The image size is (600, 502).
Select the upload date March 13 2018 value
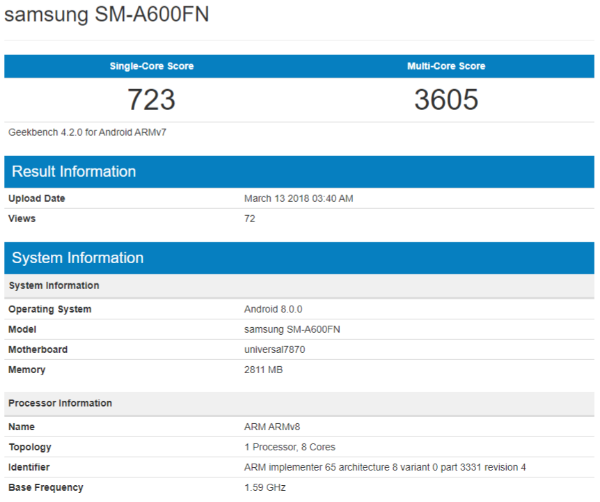pyautogui.click(x=298, y=198)
